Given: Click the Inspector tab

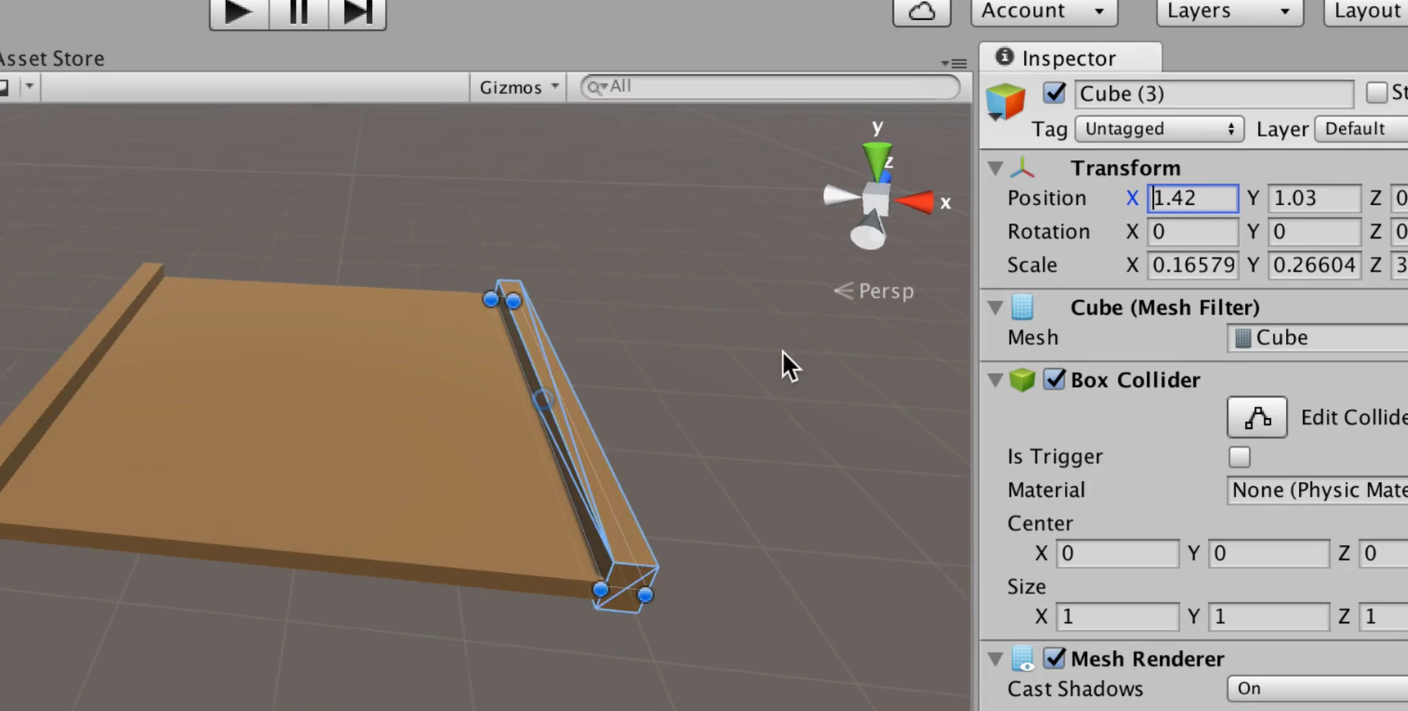Looking at the screenshot, I should [x=1069, y=58].
